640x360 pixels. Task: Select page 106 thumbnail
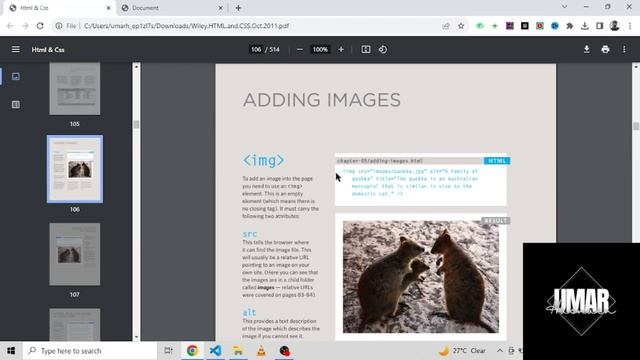75,169
